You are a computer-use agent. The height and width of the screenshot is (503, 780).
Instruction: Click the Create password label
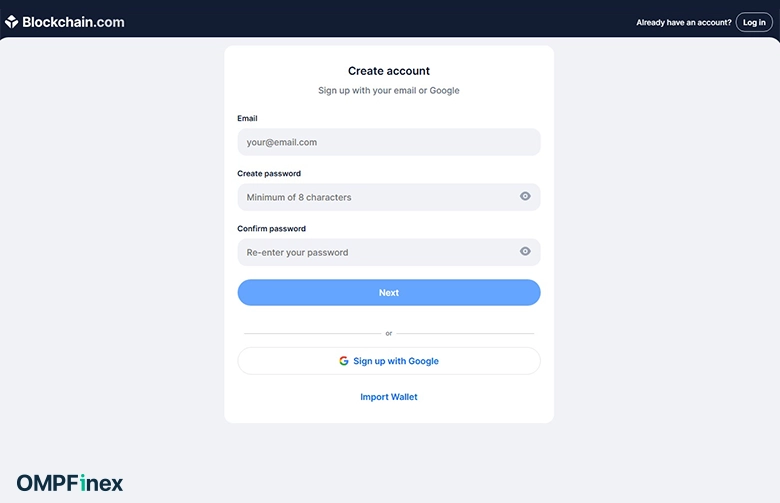point(269,174)
